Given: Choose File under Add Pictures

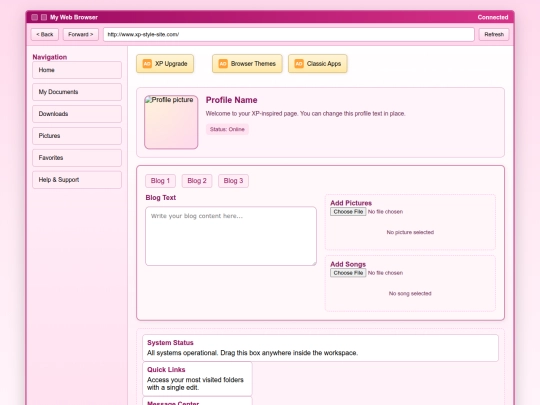Looking at the screenshot, I should point(348,212).
